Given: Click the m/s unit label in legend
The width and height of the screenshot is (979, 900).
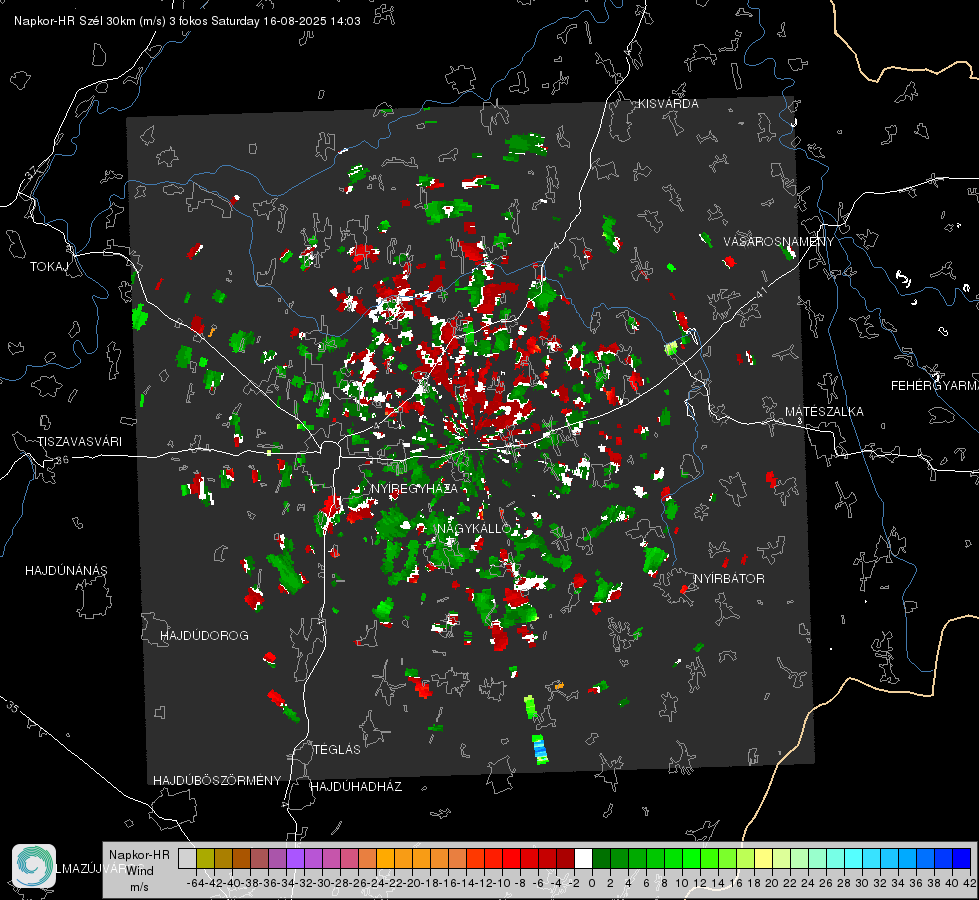Looking at the screenshot, I should pyautogui.click(x=139, y=887).
